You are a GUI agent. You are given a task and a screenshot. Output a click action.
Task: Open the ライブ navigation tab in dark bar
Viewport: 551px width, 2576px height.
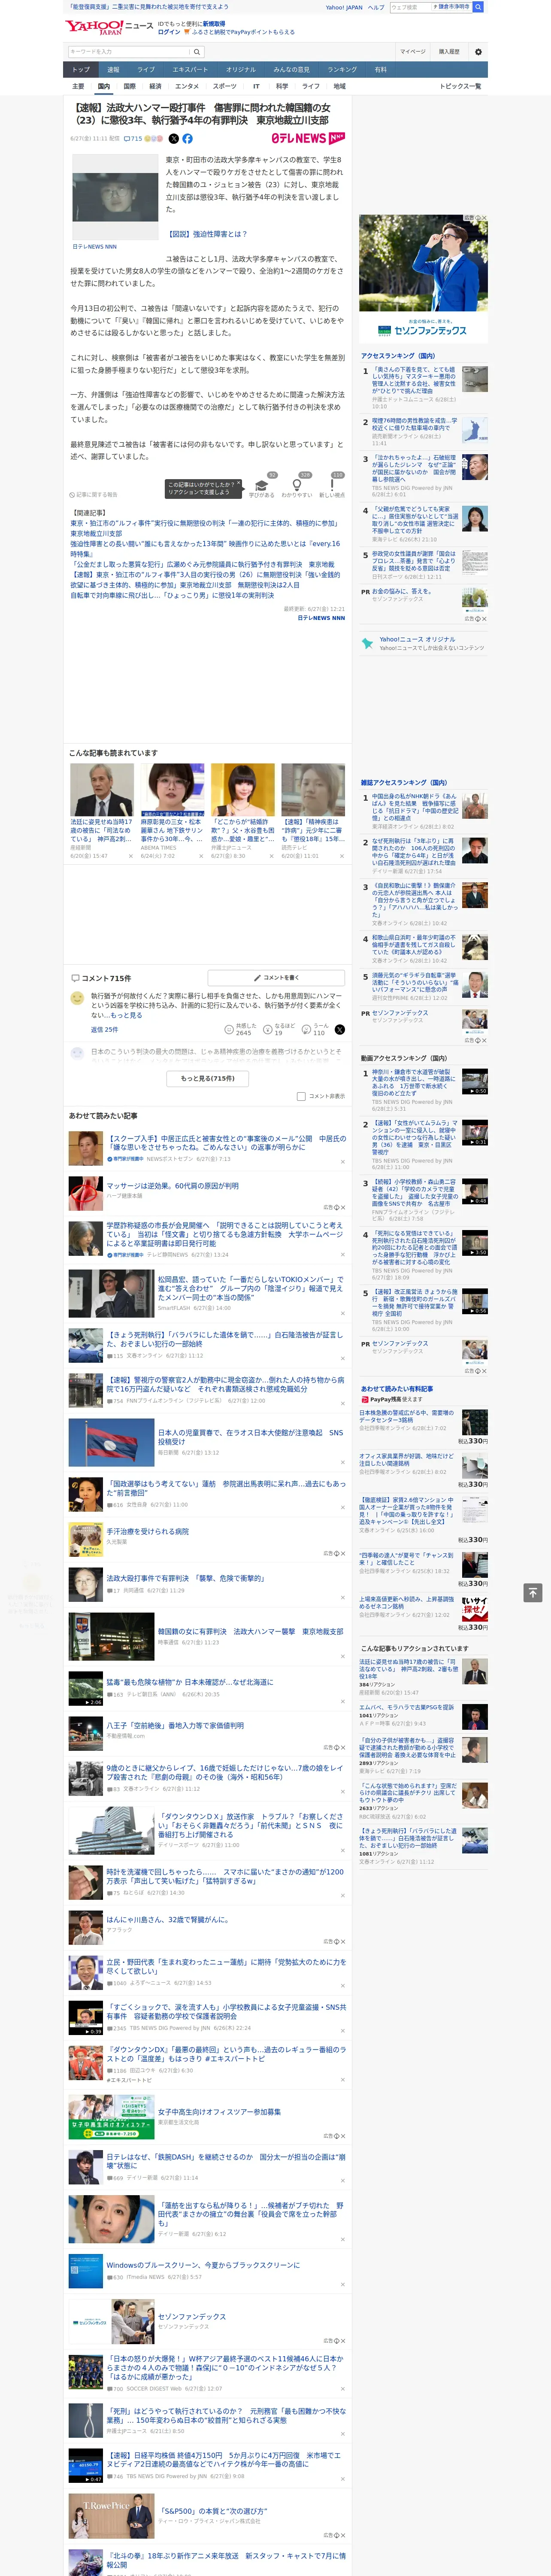[146, 70]
